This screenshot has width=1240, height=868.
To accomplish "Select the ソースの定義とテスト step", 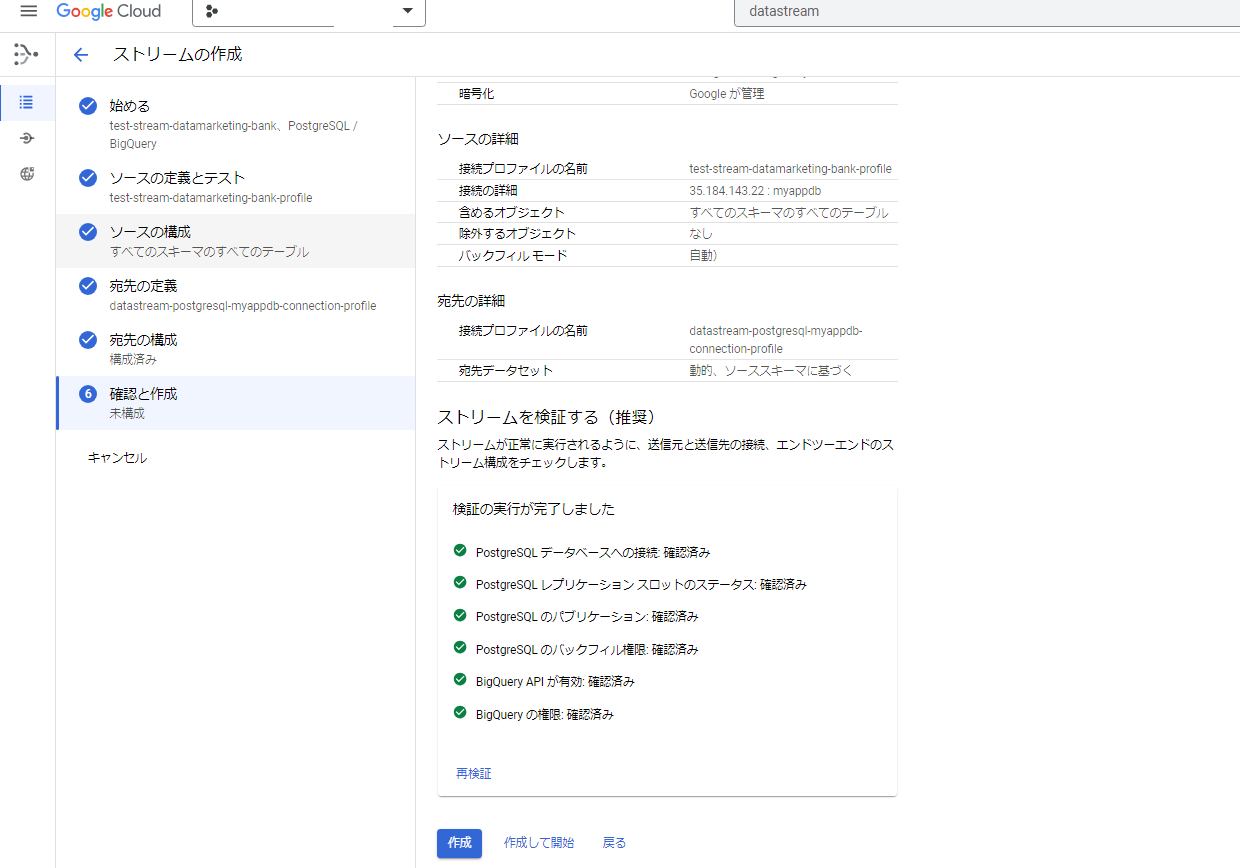I will click(235, 187).
